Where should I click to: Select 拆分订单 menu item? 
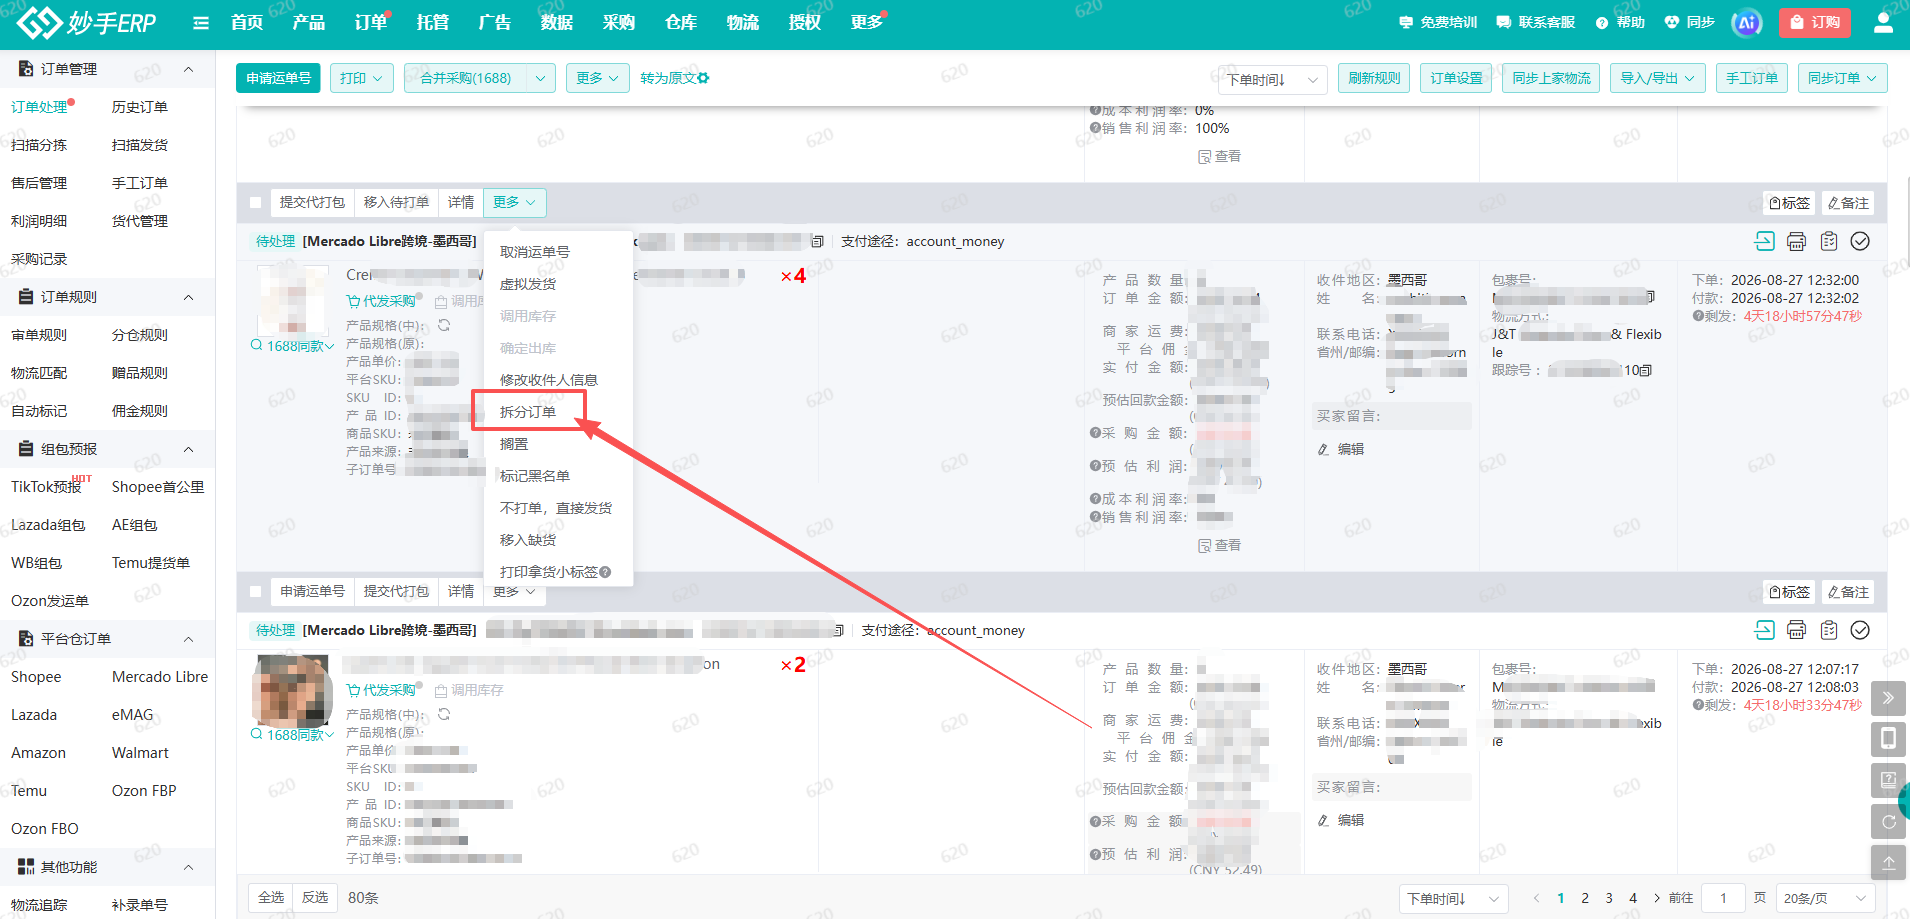[528, 412]
